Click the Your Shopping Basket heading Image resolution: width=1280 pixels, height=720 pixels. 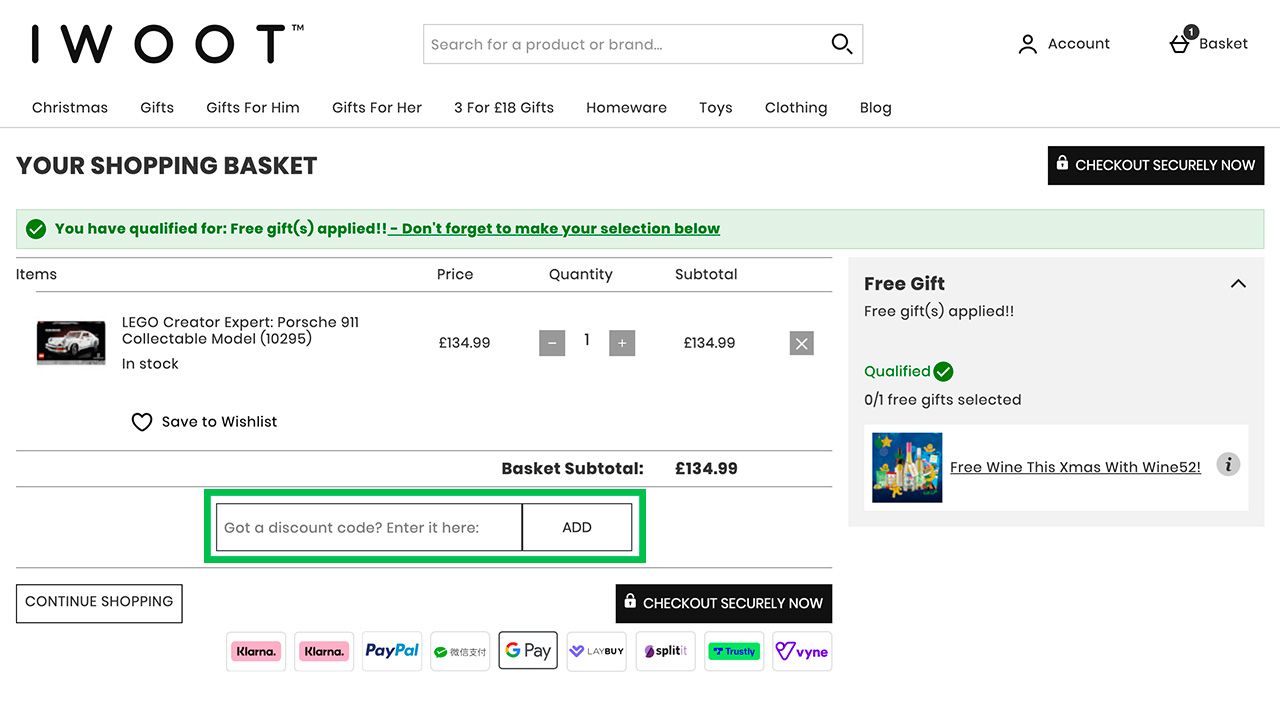167,166
